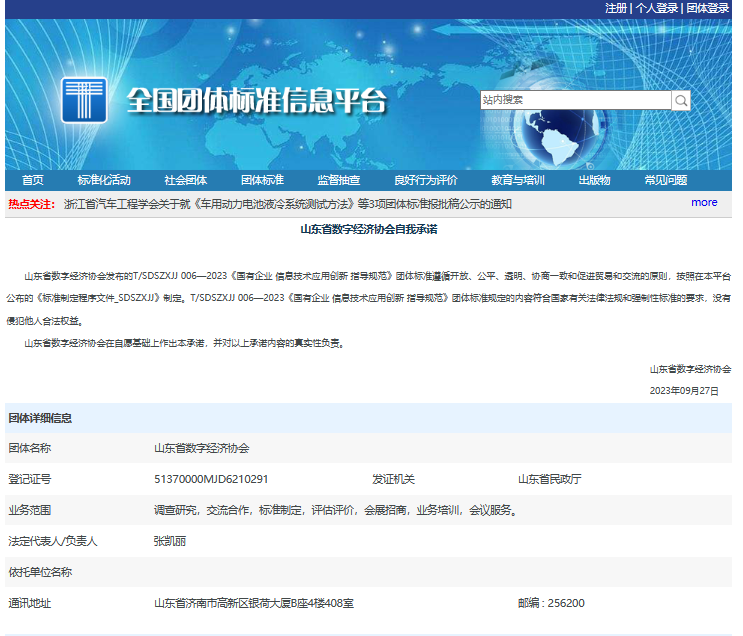Click the 业务范围 description text
This screenshot has width=743, height=636.
(x=335, y=510)
